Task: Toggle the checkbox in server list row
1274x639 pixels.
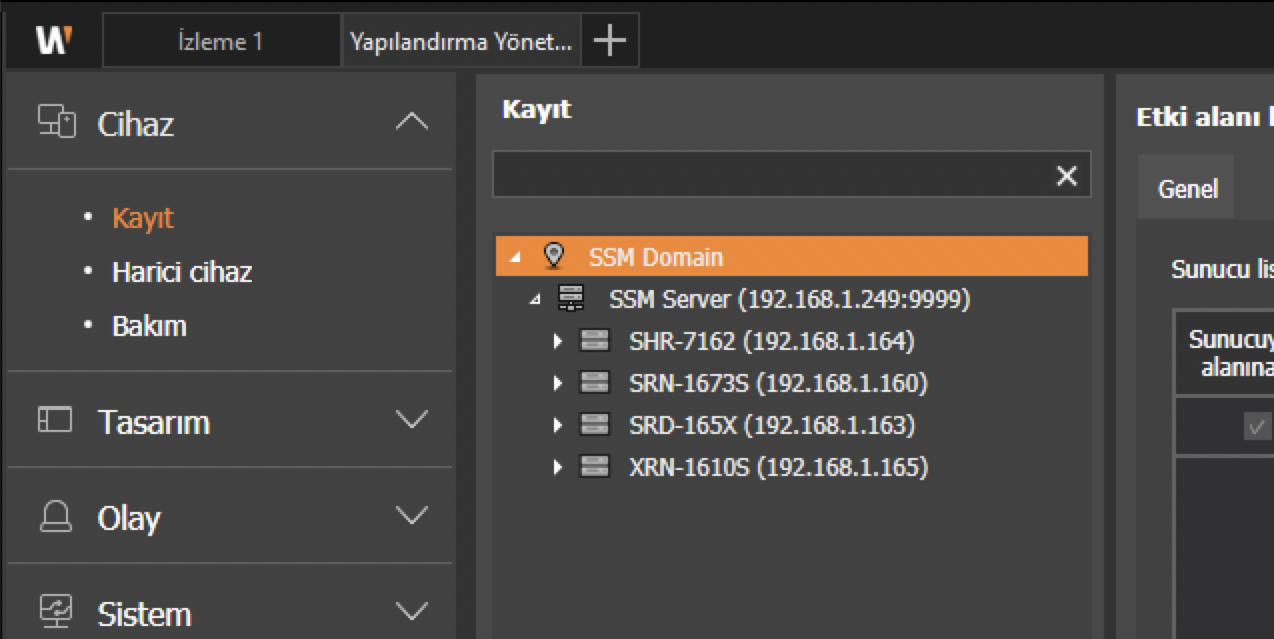Action: [1256, 427]
